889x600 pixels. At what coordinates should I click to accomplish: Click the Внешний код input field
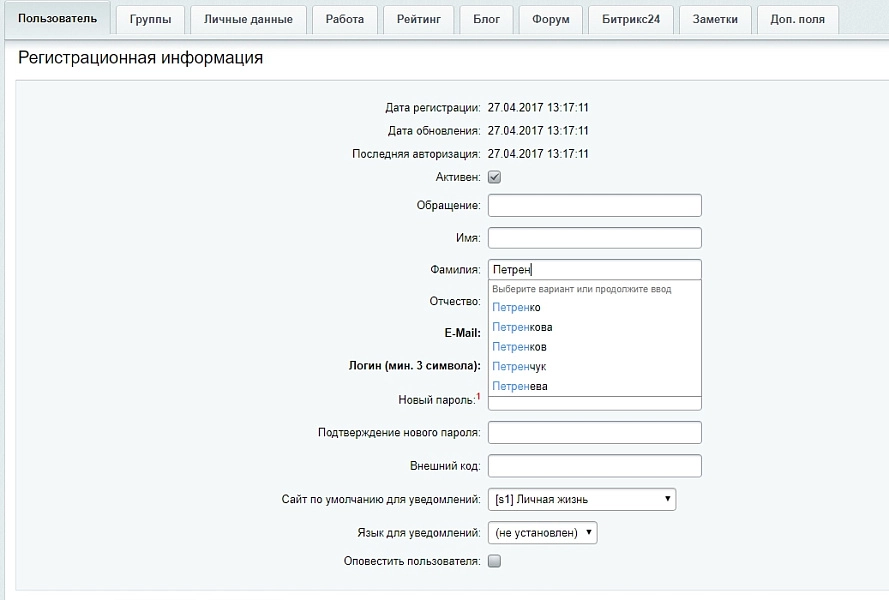(x=595, y=466)
